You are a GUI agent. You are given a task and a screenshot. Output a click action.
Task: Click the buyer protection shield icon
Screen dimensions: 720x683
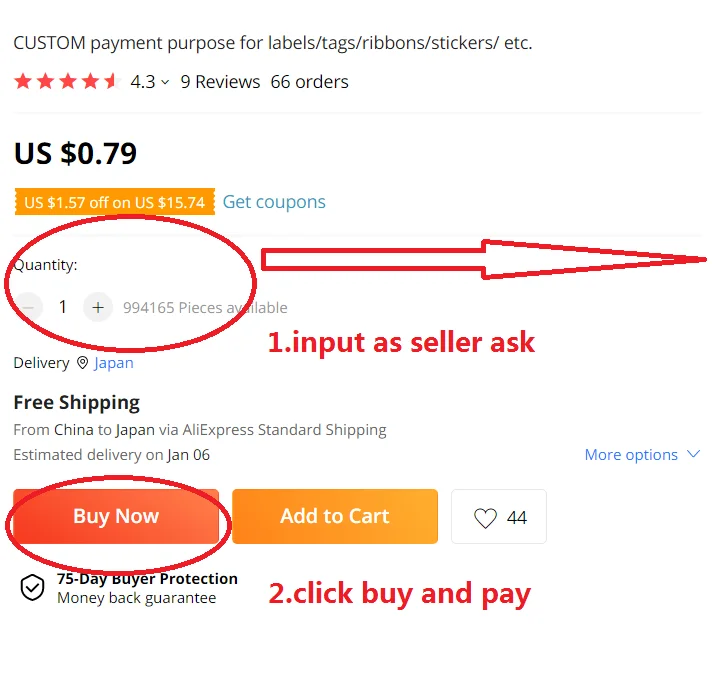[32, 588]
